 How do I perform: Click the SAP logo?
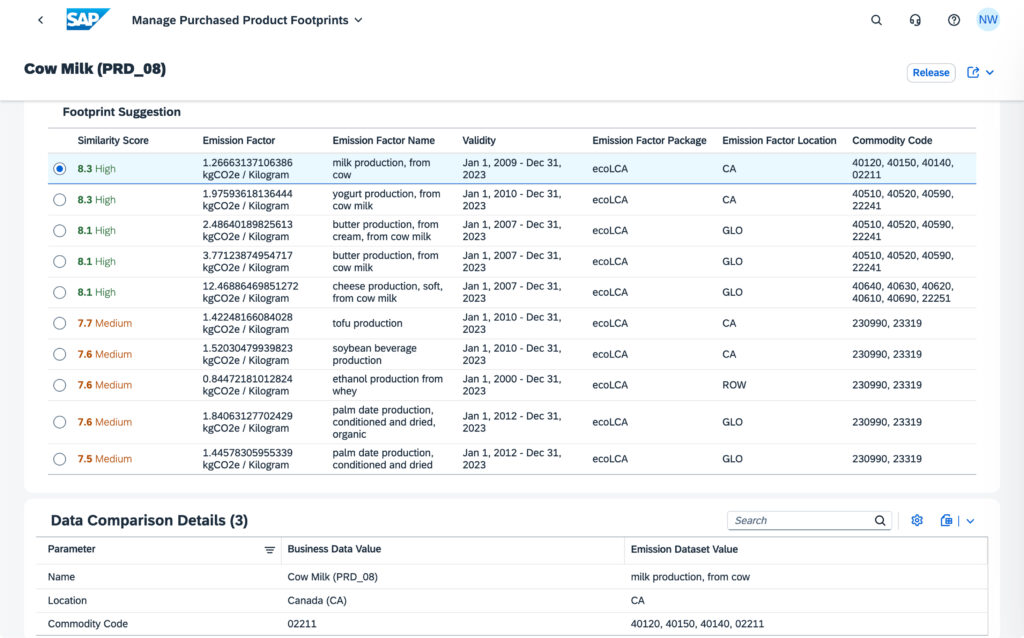point(88,20)
